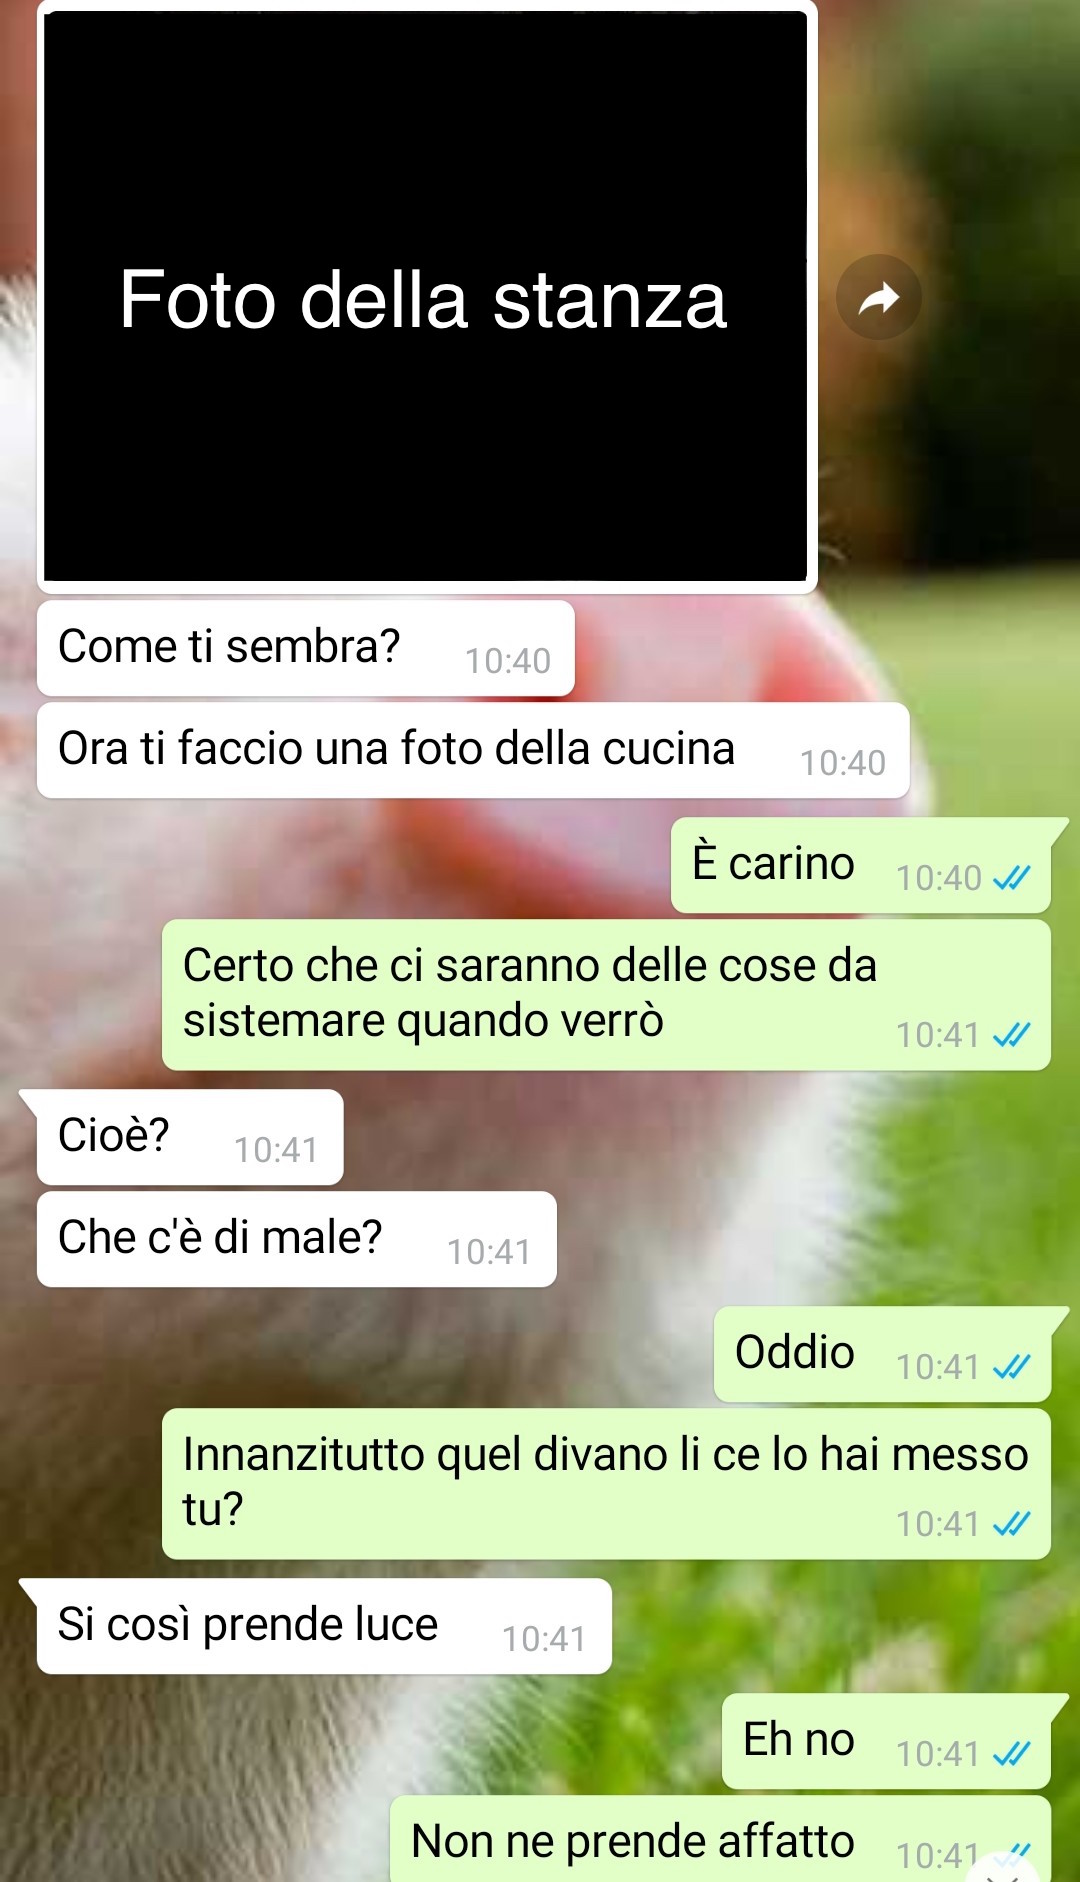
Task: Select the 'Si così prende luce' message
Action: 324,1626
